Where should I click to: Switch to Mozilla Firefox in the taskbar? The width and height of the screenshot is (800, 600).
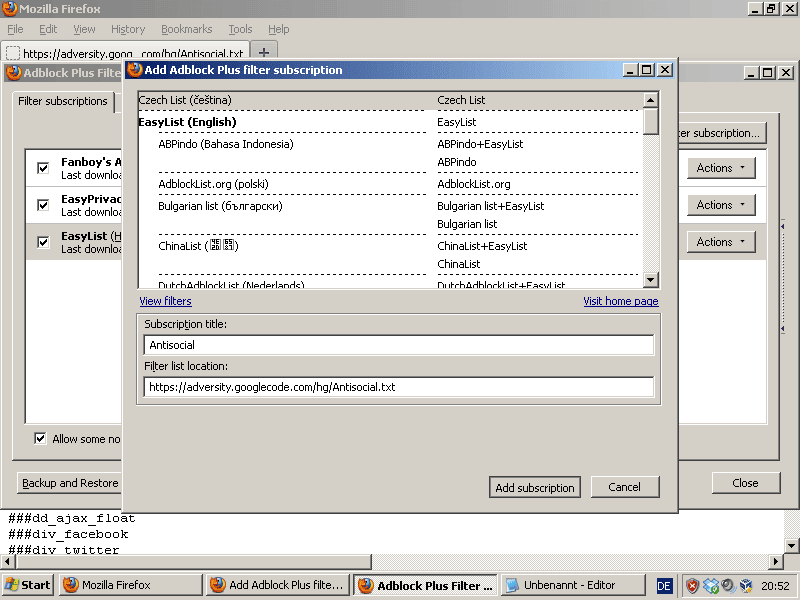[131, 585]
